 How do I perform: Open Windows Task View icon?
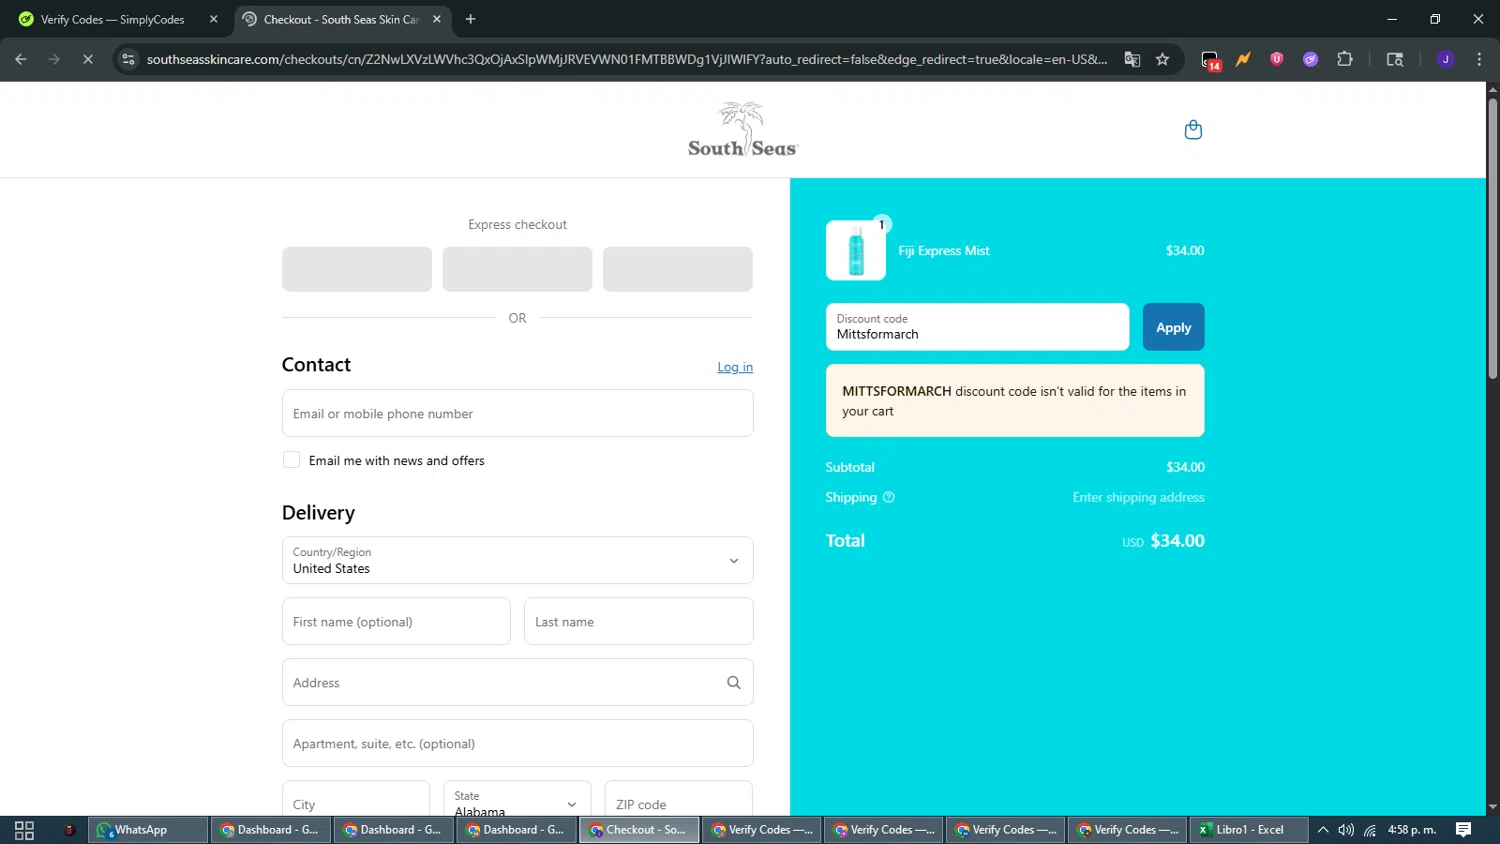coord(24,830)
